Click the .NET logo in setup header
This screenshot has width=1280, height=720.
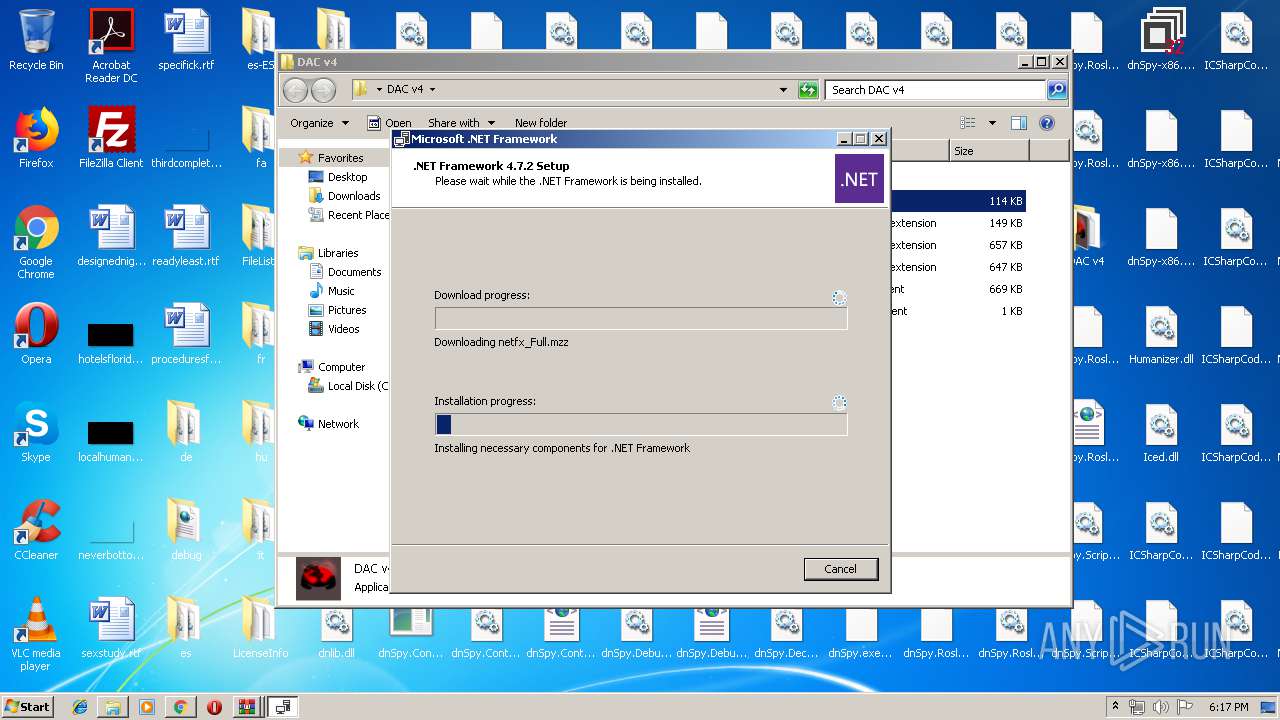[859, 179]
